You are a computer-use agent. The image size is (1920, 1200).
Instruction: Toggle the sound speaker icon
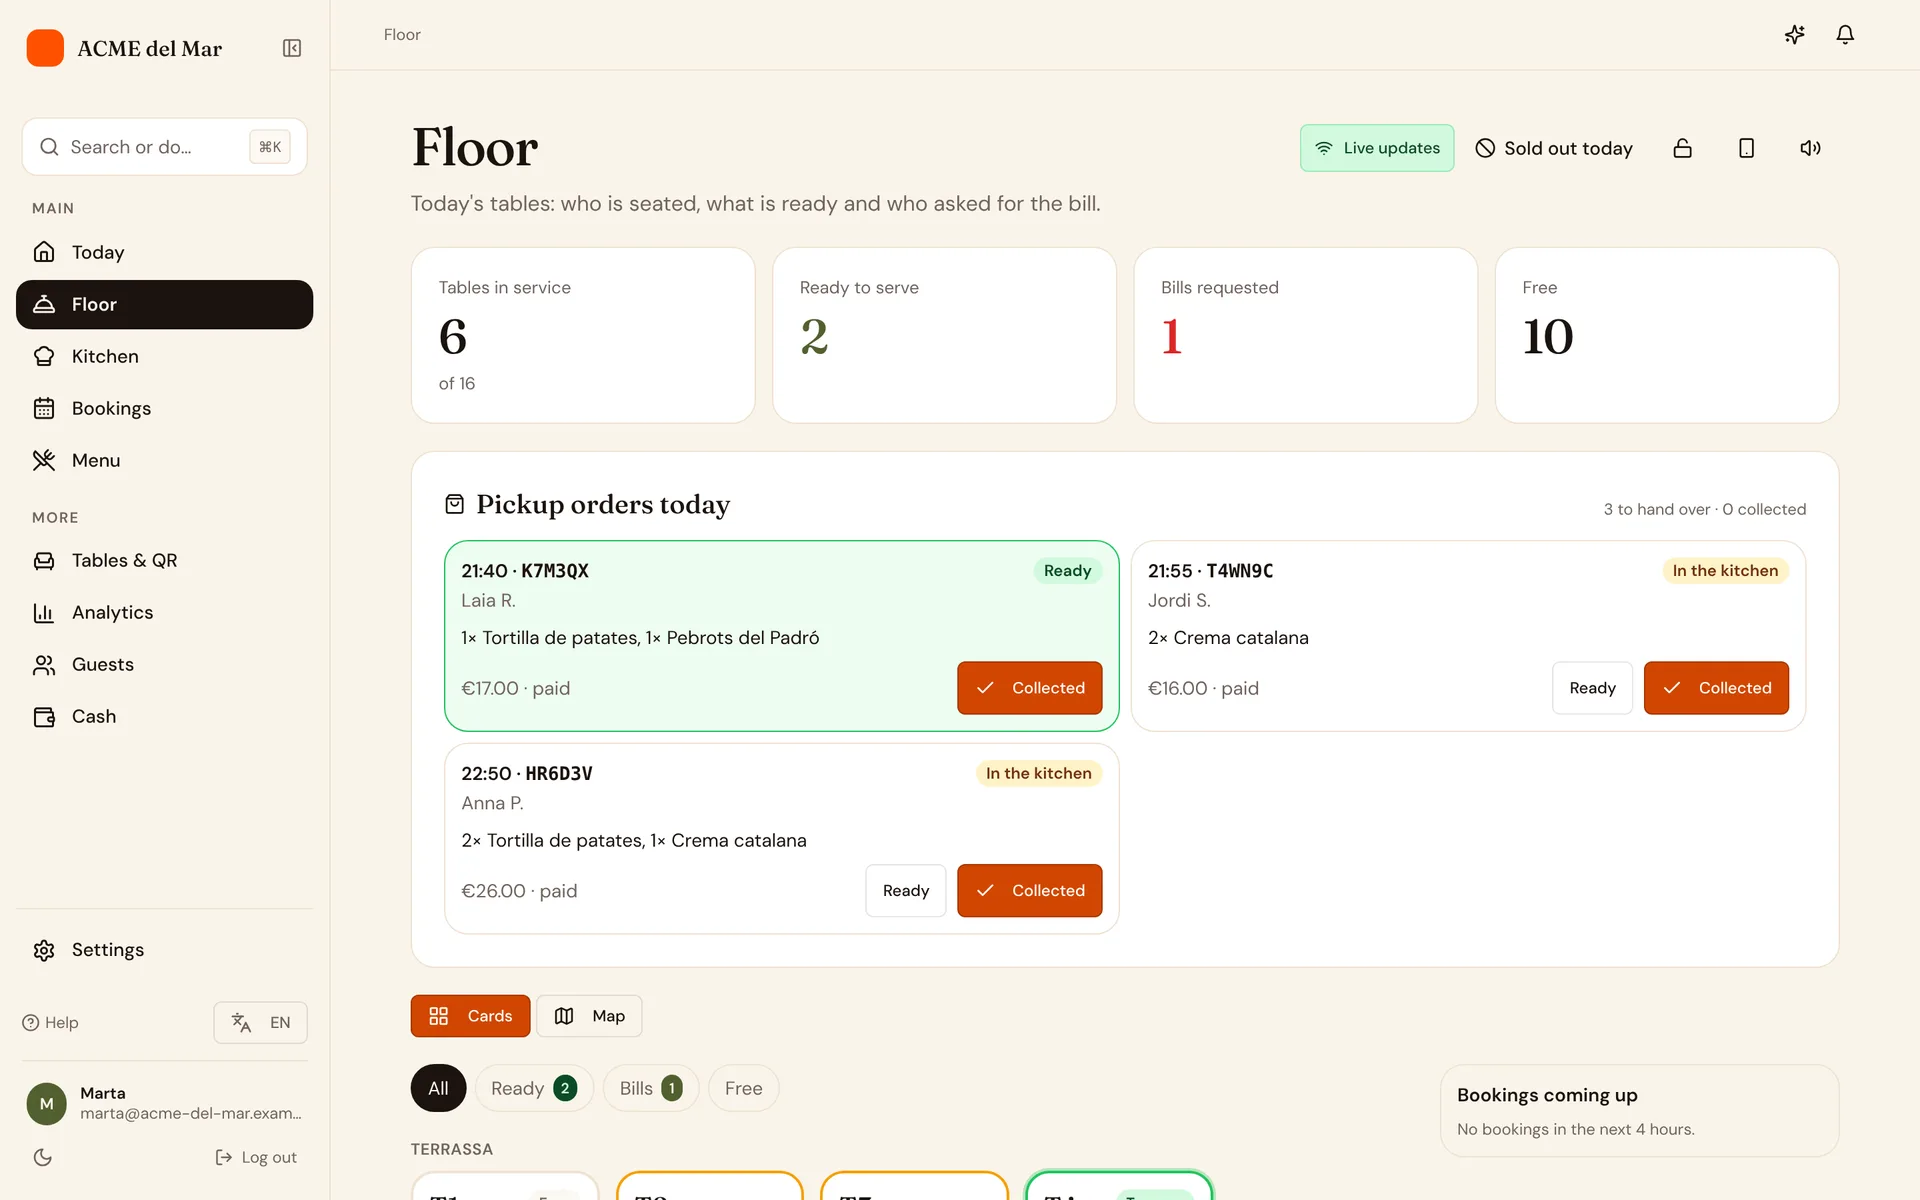tap(1811, 148)
